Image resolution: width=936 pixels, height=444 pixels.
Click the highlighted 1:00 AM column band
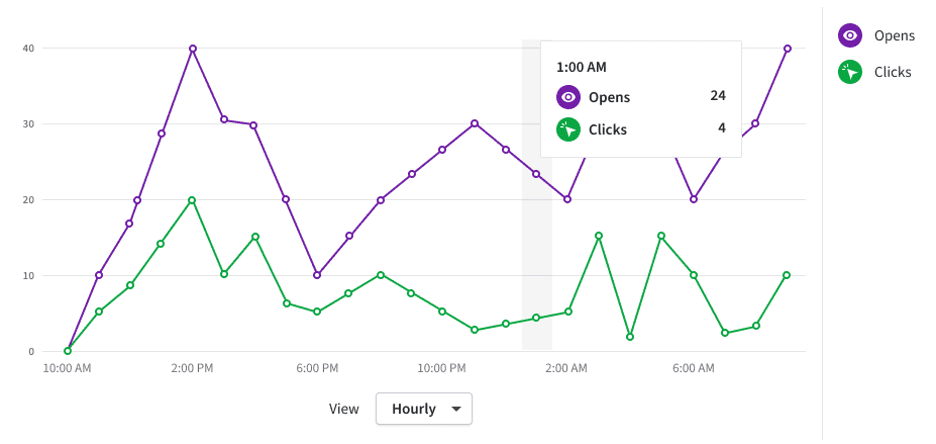click(537, 195)
